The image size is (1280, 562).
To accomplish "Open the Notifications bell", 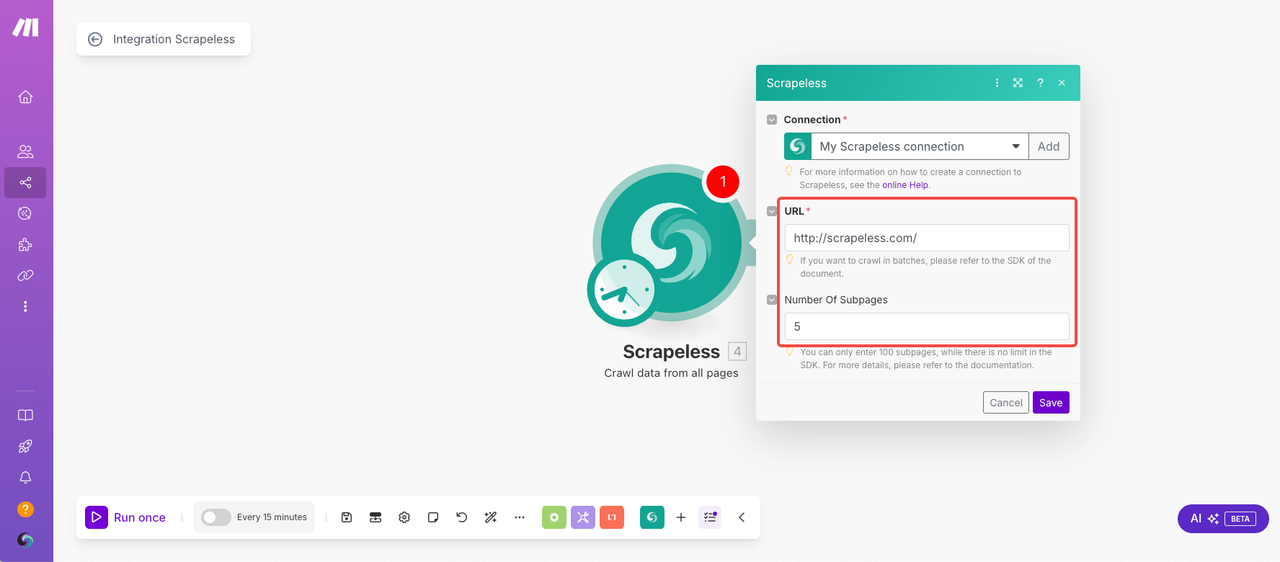I will (x=25, y=478).
